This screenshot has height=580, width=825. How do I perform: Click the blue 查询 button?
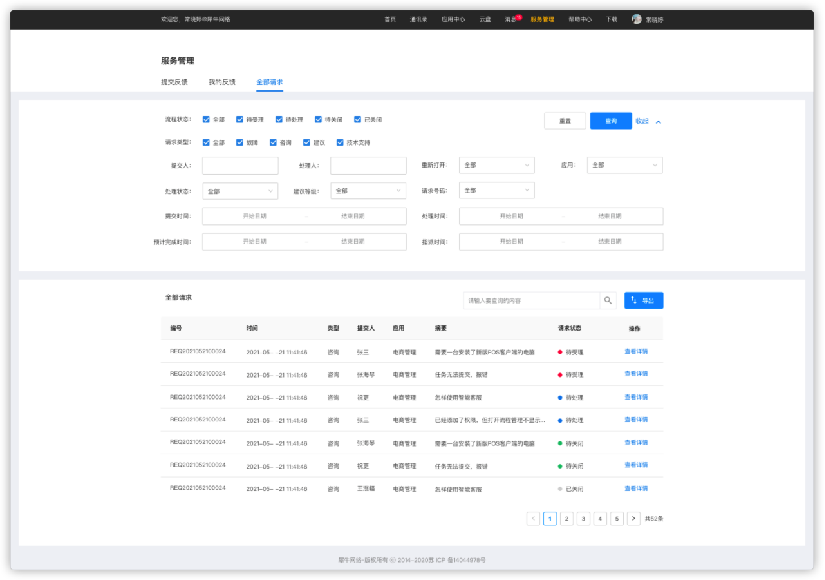coord(611,121)
